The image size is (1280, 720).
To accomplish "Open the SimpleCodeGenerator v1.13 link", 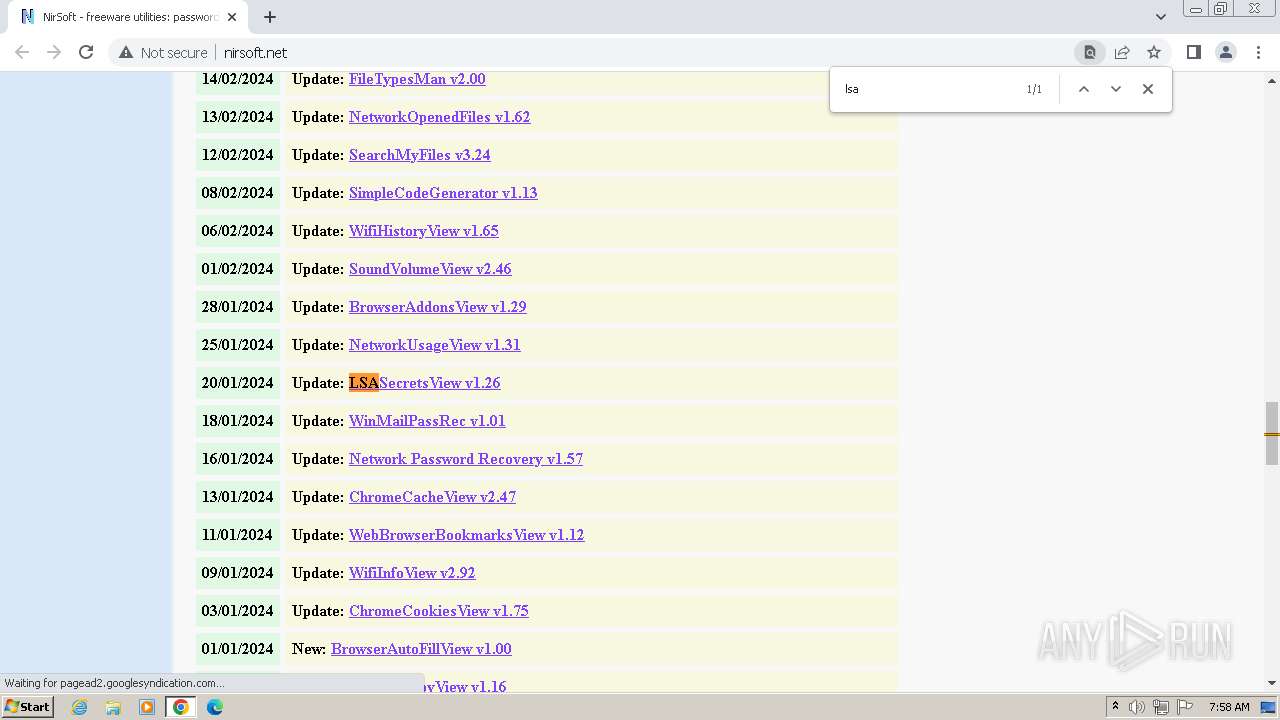I will point(443,193).
